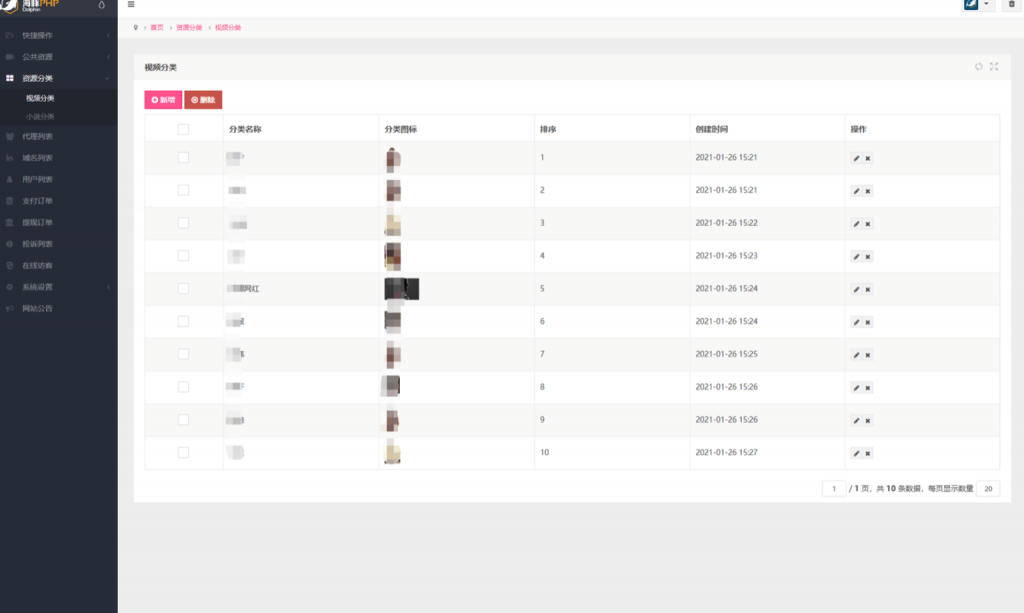1024x613 pixels.
Task: Click the pink 新增 button
Action: (x=163, y=100)
